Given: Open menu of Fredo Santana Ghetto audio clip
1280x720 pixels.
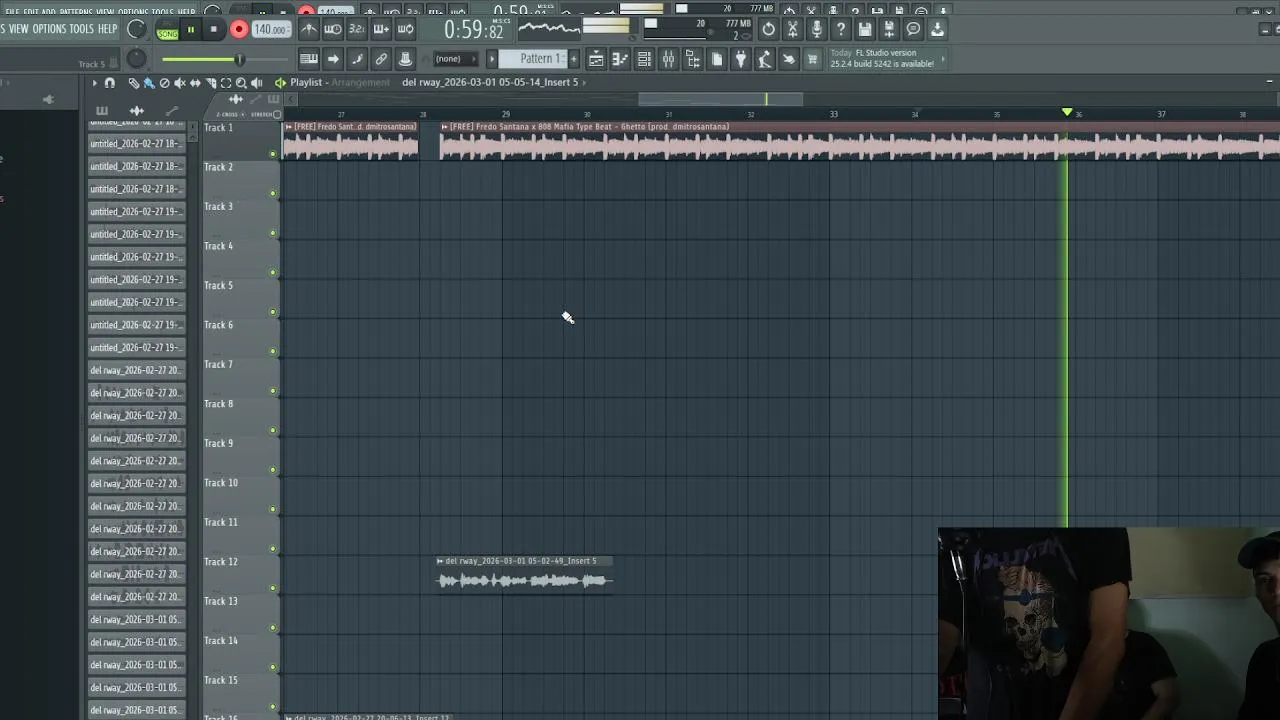Looking at the screenshot, I should 444,127.
